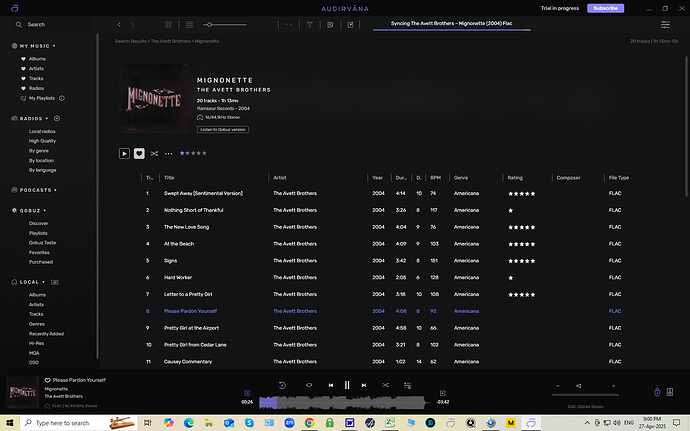Switch to list view layout

189,25
